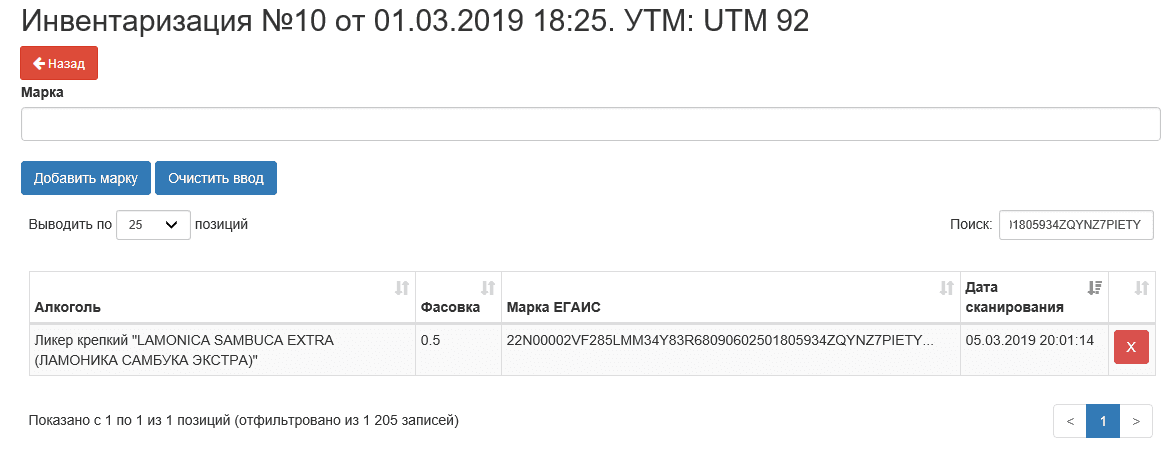
Task: Click the red Назад back button
Action: (59, 63)
